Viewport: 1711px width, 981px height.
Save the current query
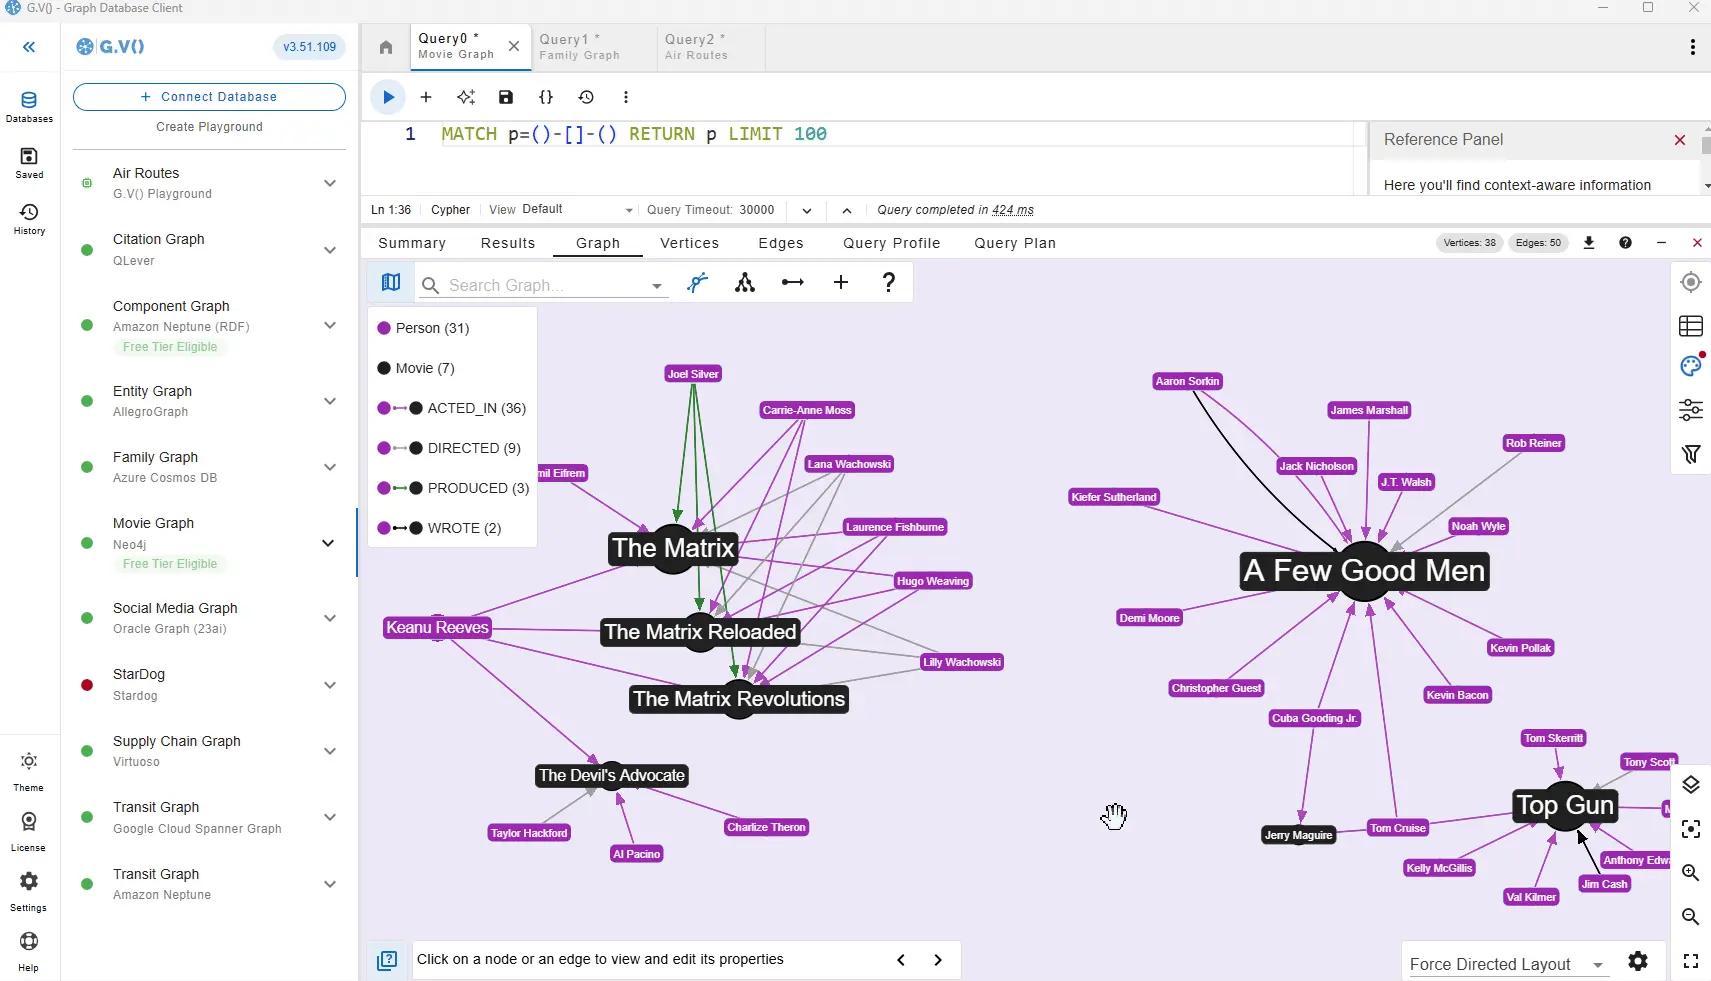tap(506, 97)
